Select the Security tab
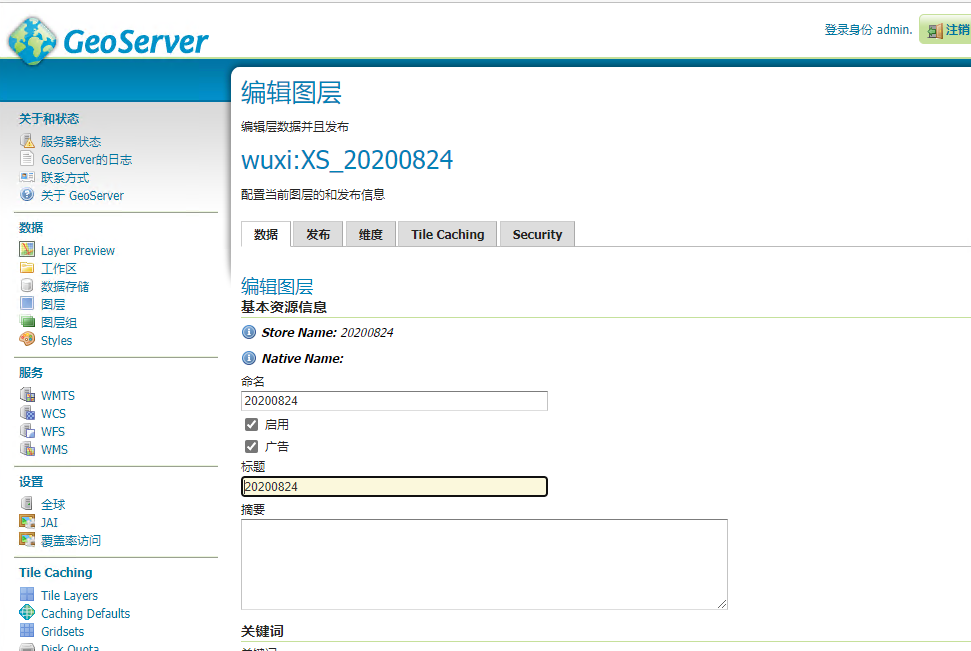This screenshot has width=971, height=651. [x=537, y=234]
